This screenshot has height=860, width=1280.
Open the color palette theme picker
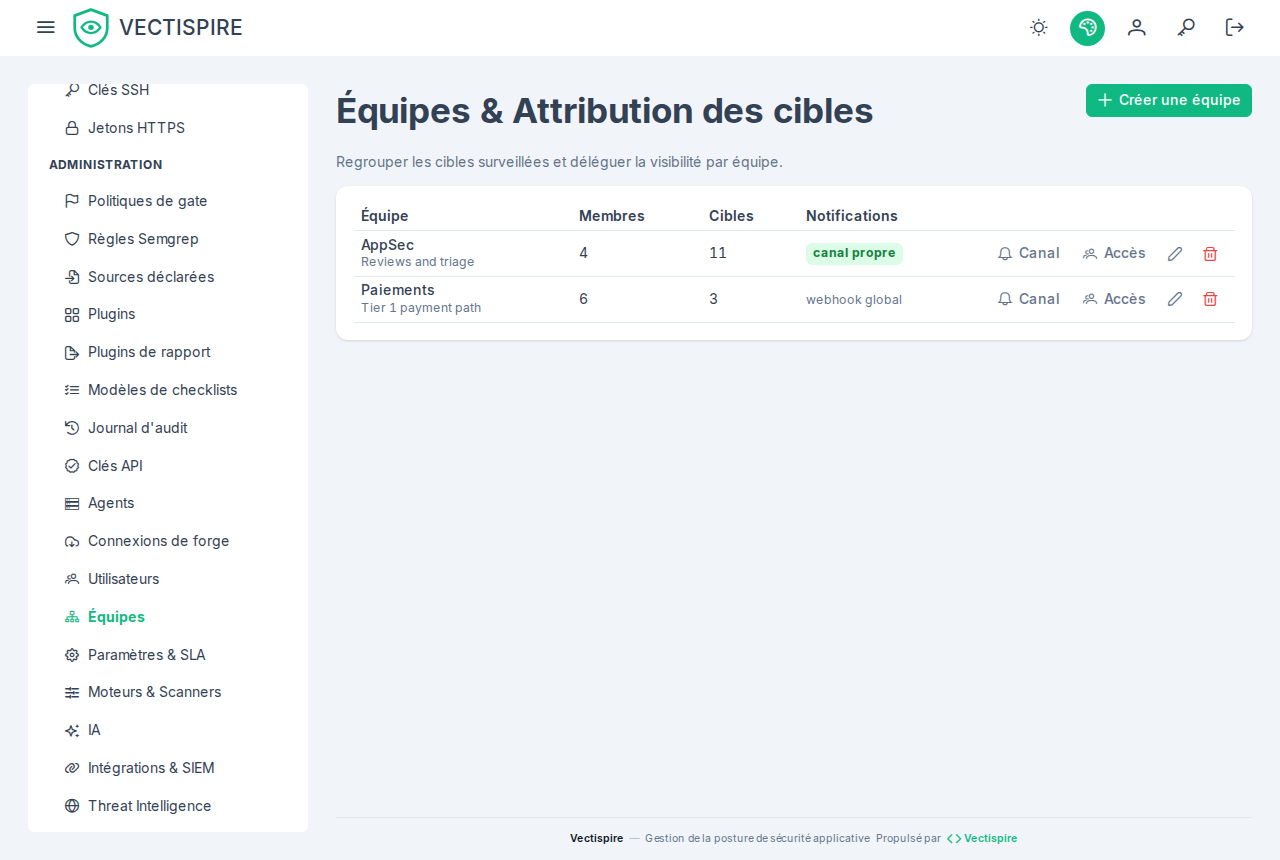click(1087, 28)
